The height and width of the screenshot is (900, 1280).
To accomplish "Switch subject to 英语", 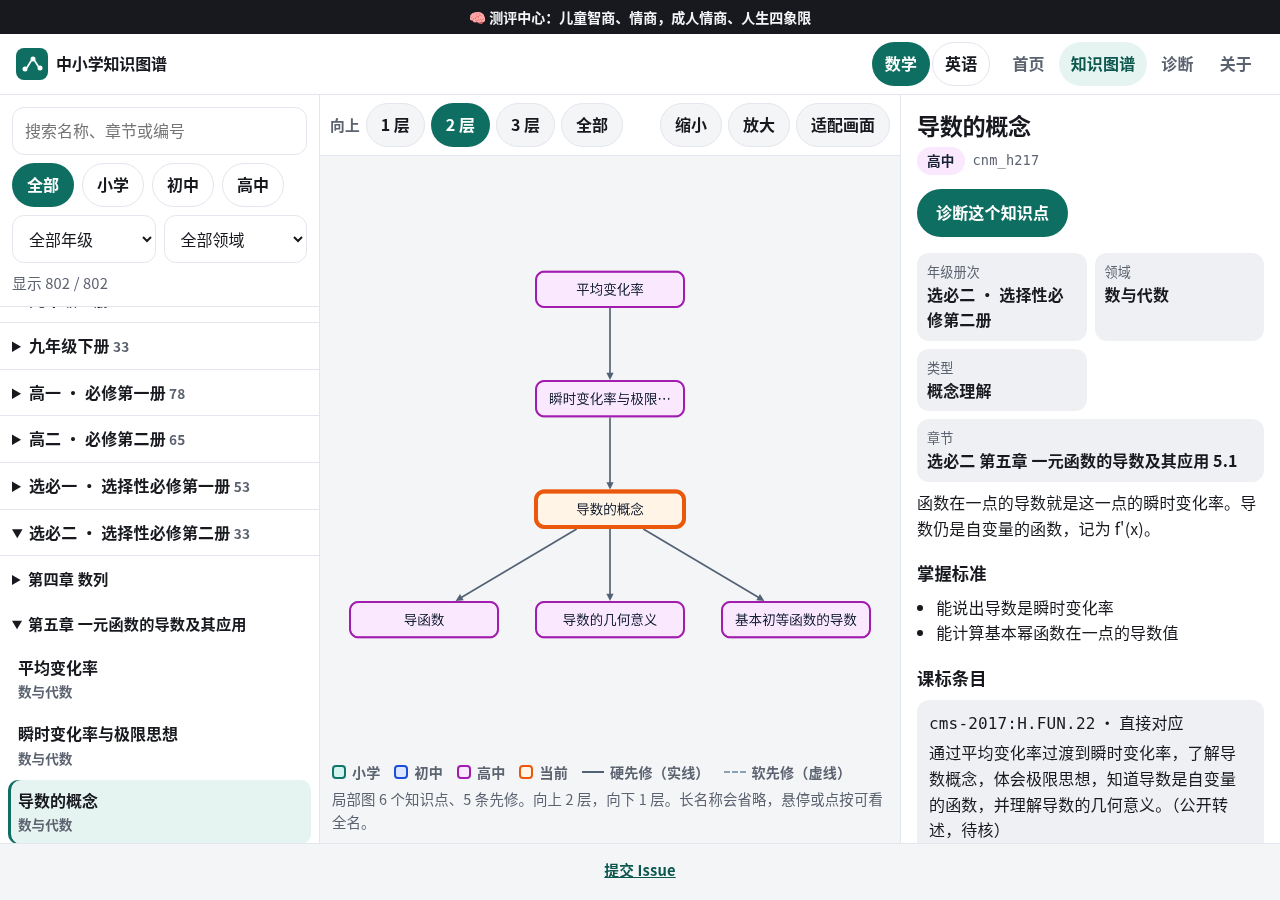I will 961,64.
